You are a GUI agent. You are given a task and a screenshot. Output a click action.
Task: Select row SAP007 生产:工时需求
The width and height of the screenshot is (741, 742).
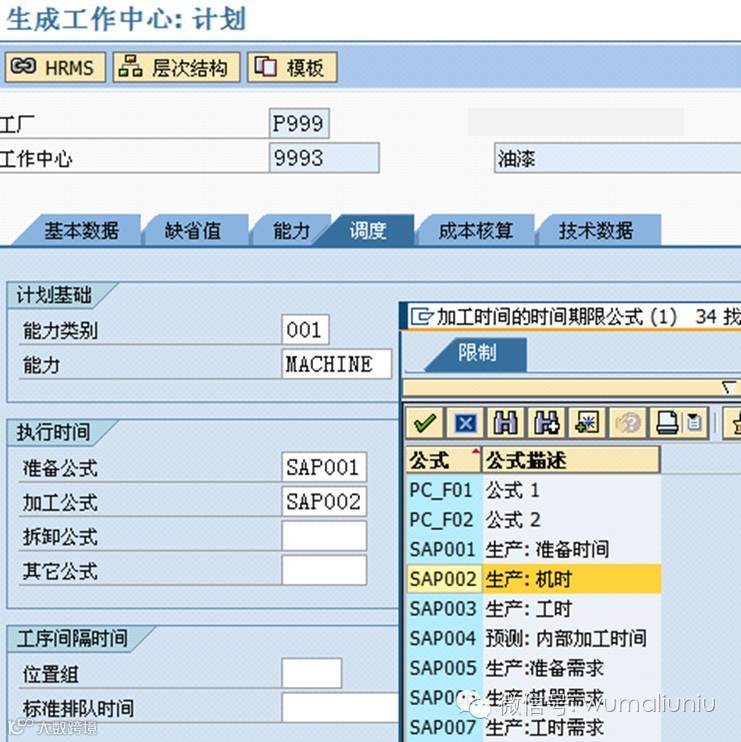(533, 727)
